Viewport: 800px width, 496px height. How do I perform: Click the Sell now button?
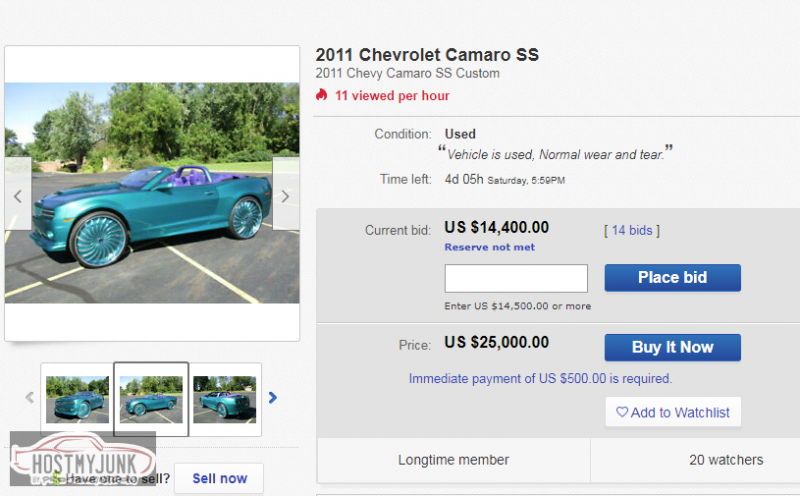[218, 479]
